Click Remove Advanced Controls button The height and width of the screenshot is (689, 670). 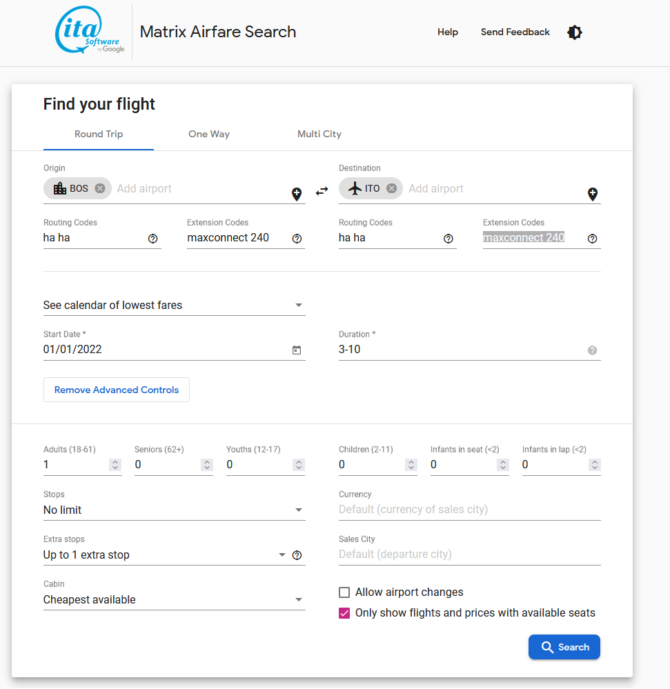tap(116, 390)
